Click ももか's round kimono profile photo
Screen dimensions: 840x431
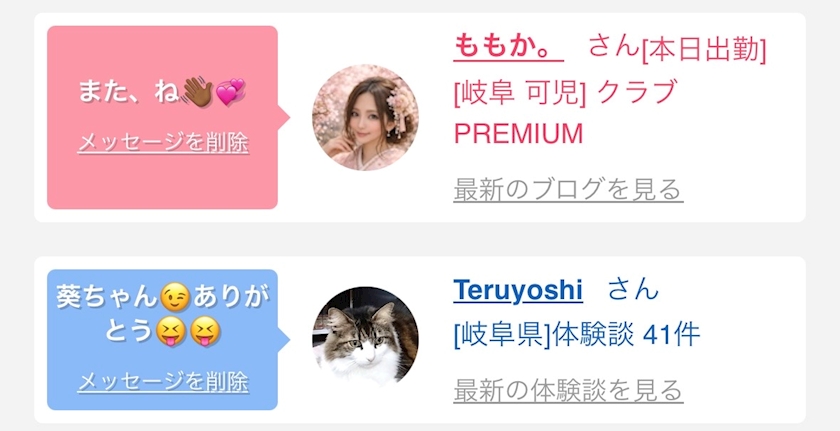coord(365,117)
